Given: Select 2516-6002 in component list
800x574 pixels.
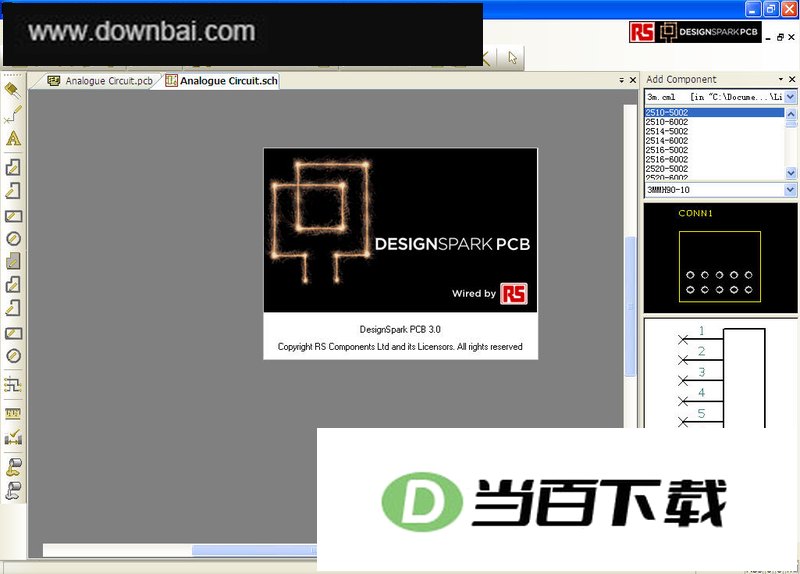Looking at the screenshot, I should [x=714, y=159].
